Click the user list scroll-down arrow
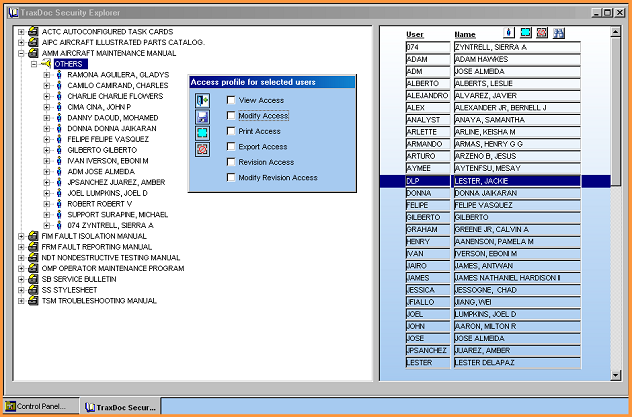The height and width of the screenshot is (419, 634). coord(616,377)
